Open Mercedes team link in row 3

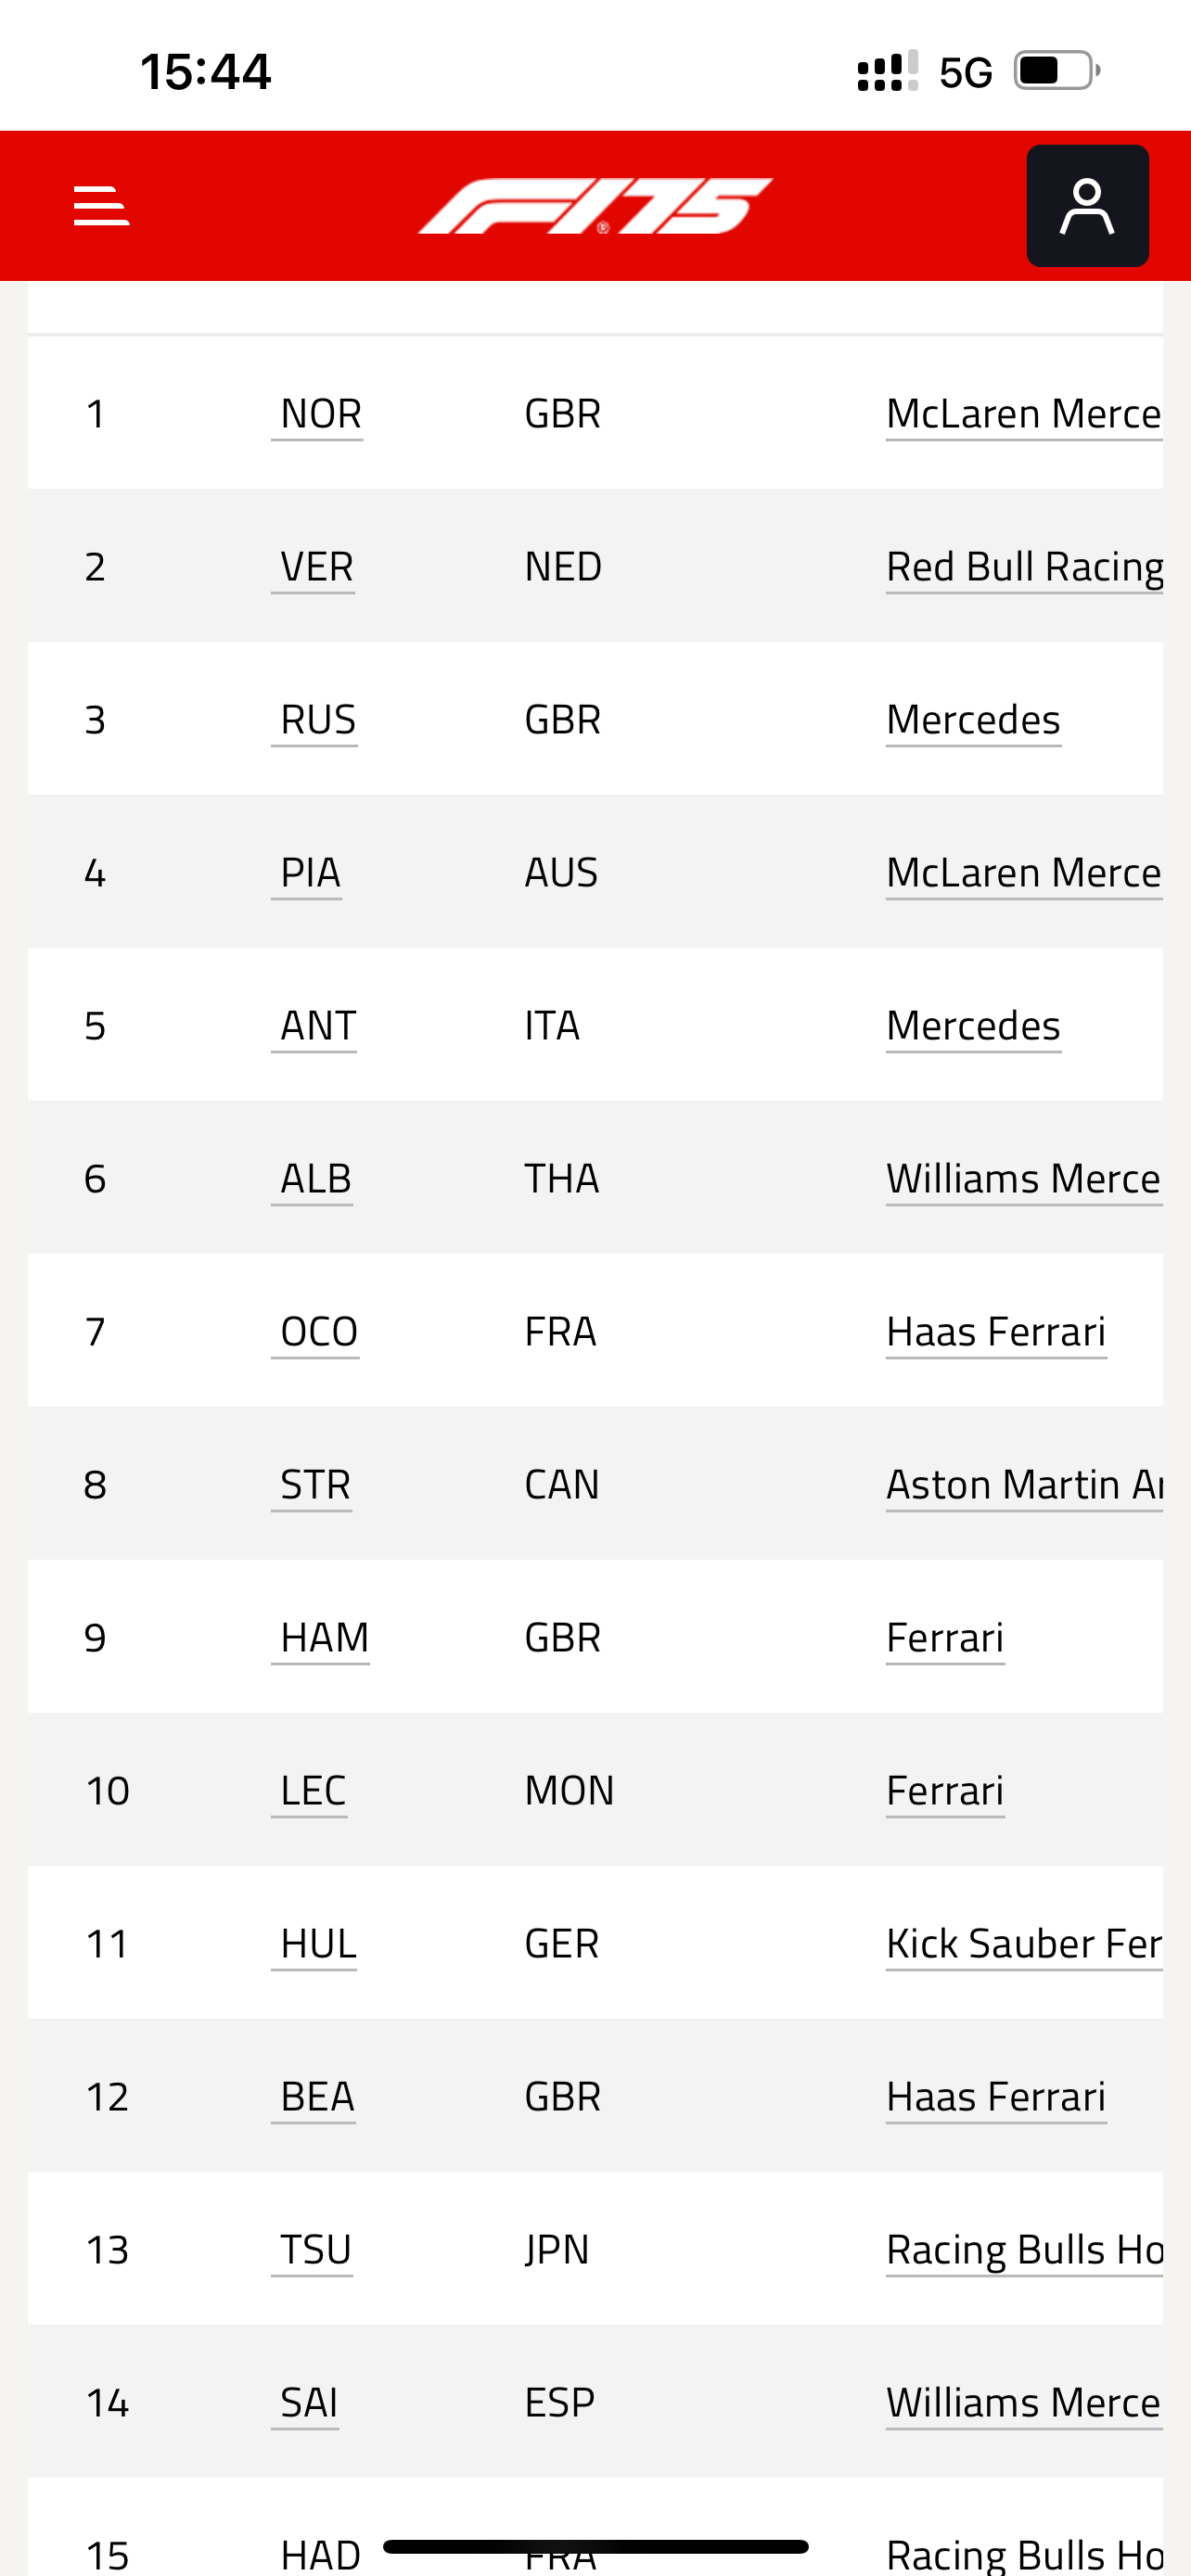click(x=973, y=720)
